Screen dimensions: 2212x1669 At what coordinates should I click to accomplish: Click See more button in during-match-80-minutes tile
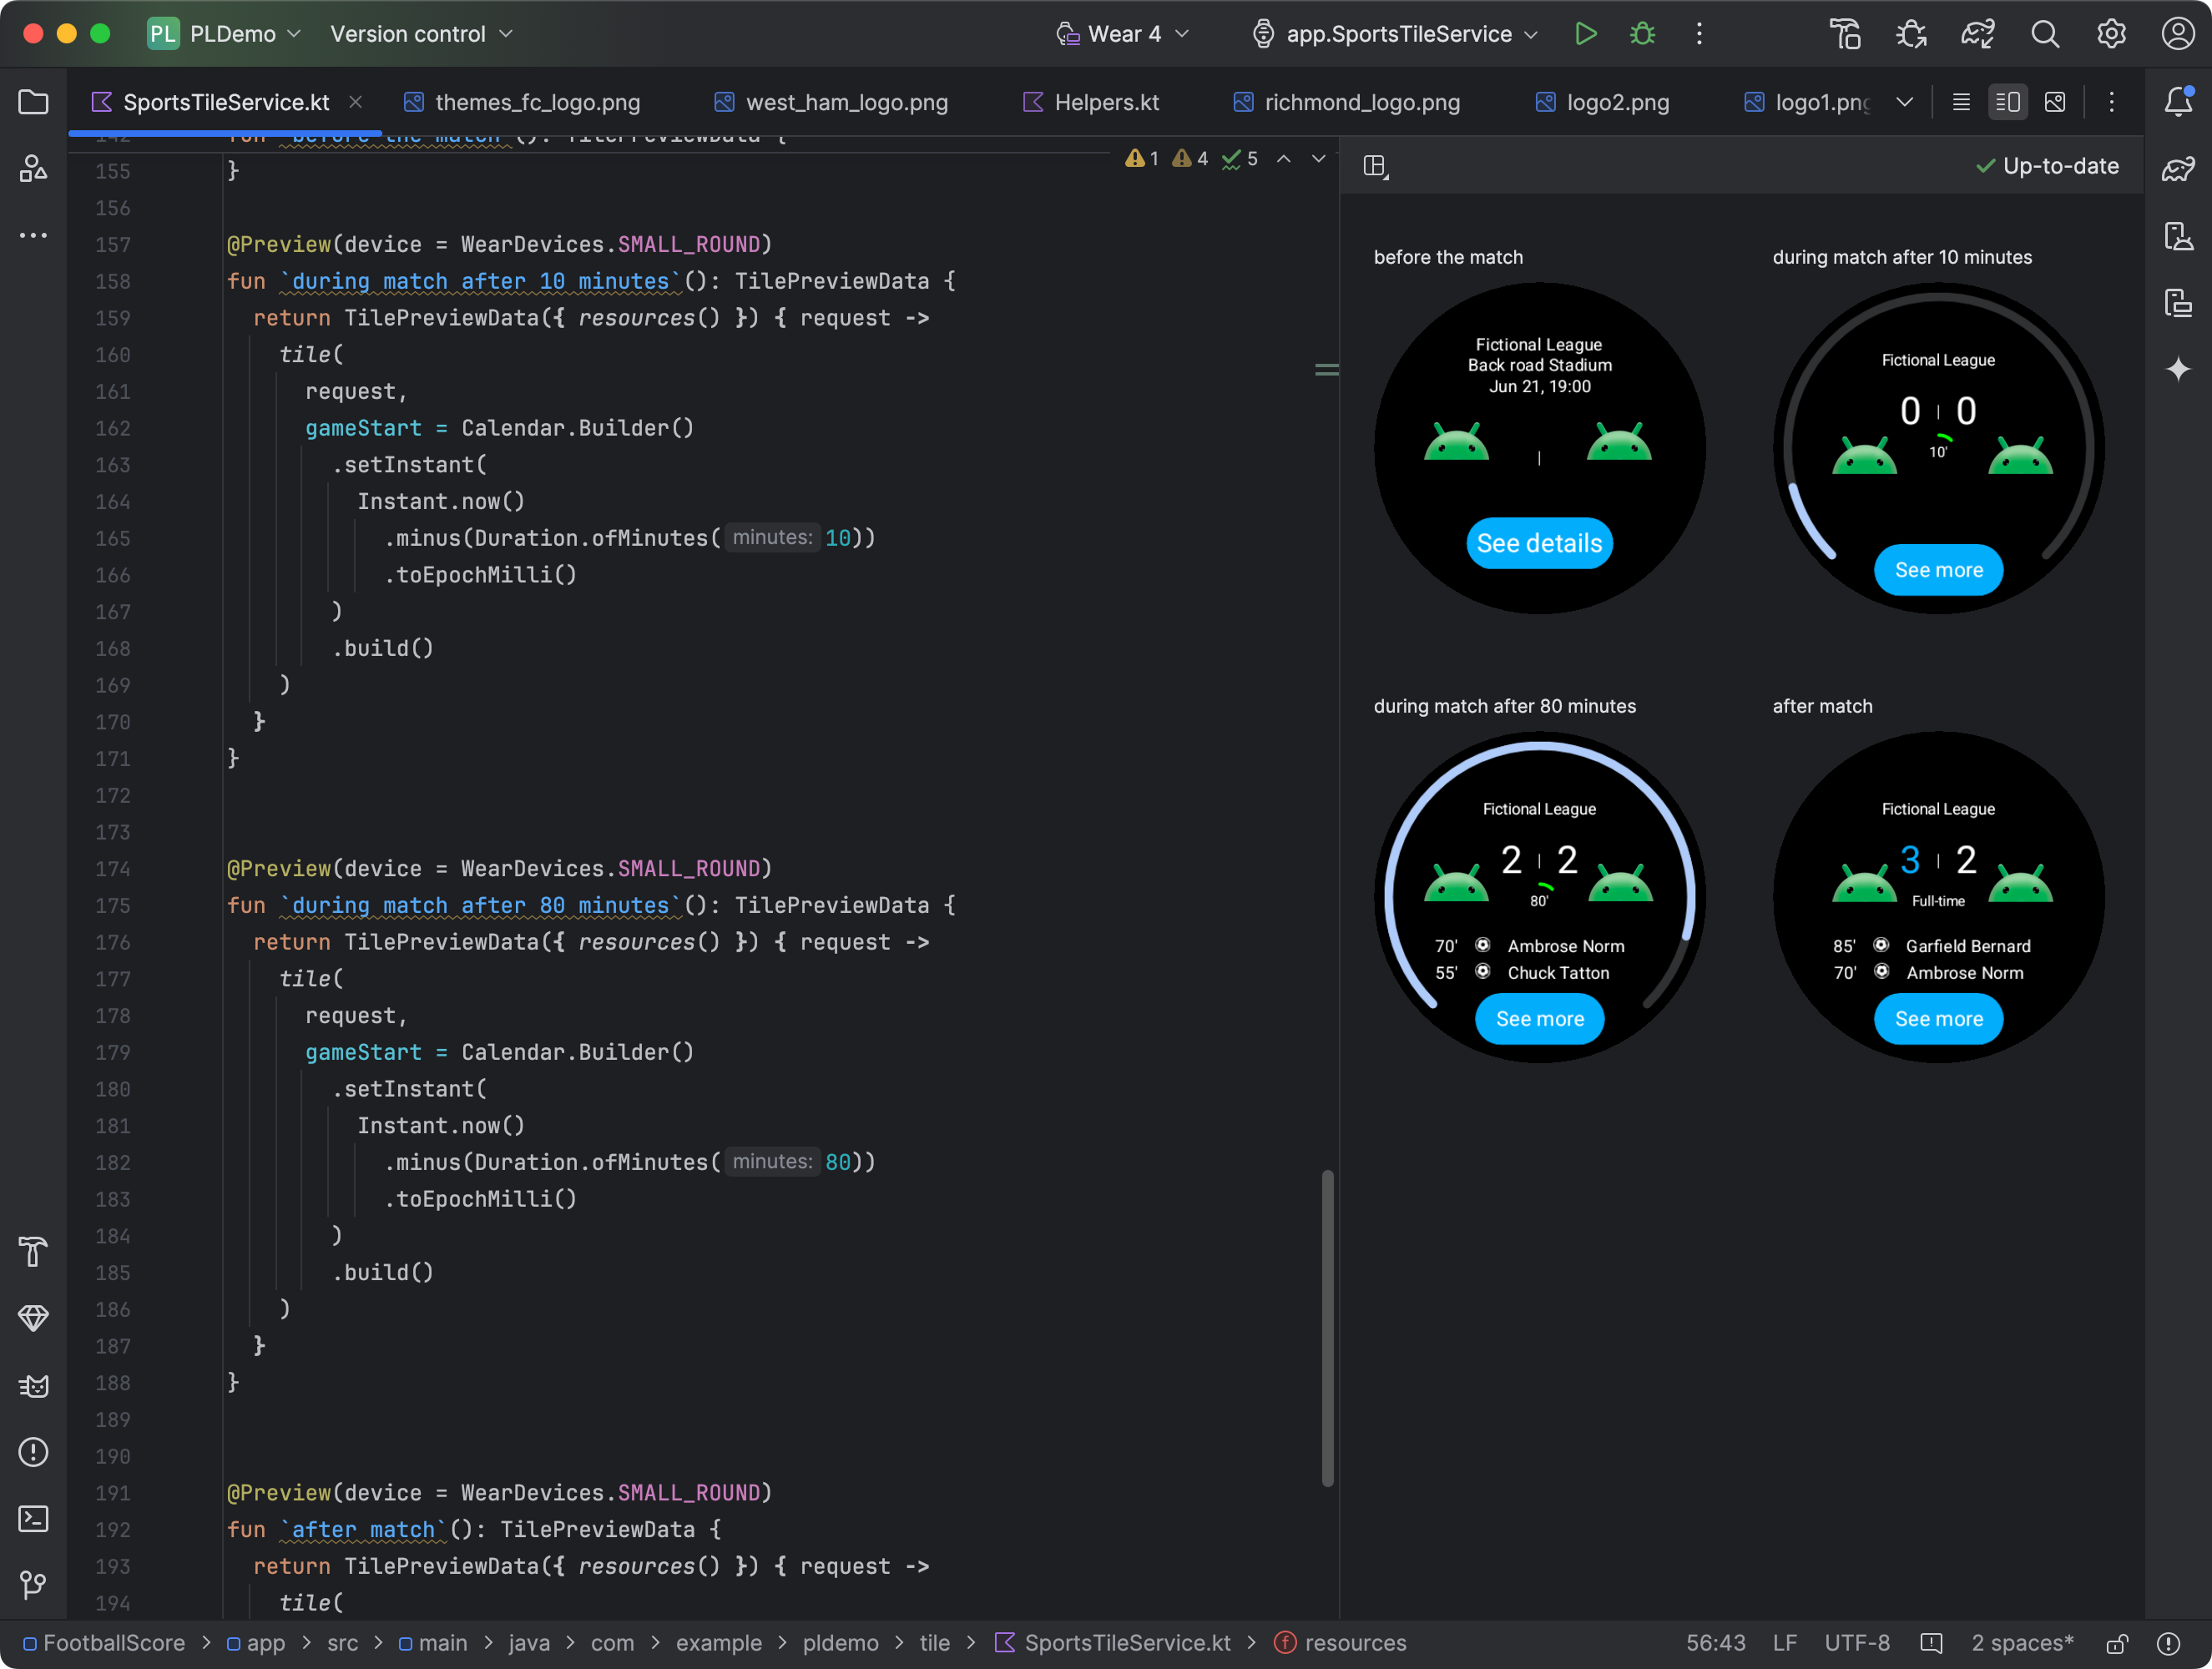[x=1539, y=1019]
